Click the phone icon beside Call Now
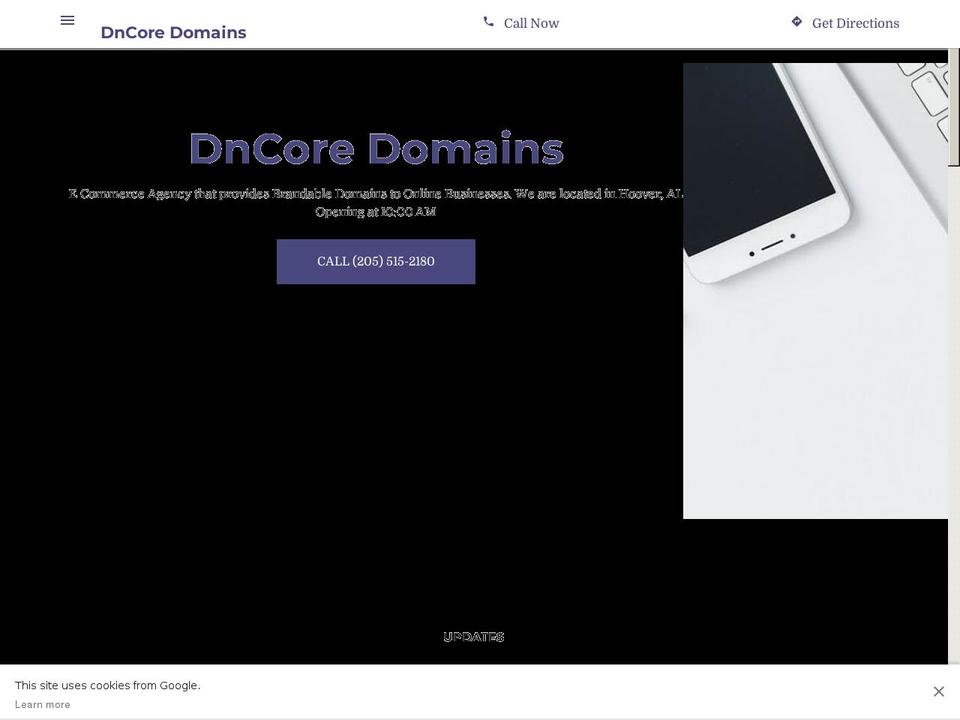 [x=489, y=22]
